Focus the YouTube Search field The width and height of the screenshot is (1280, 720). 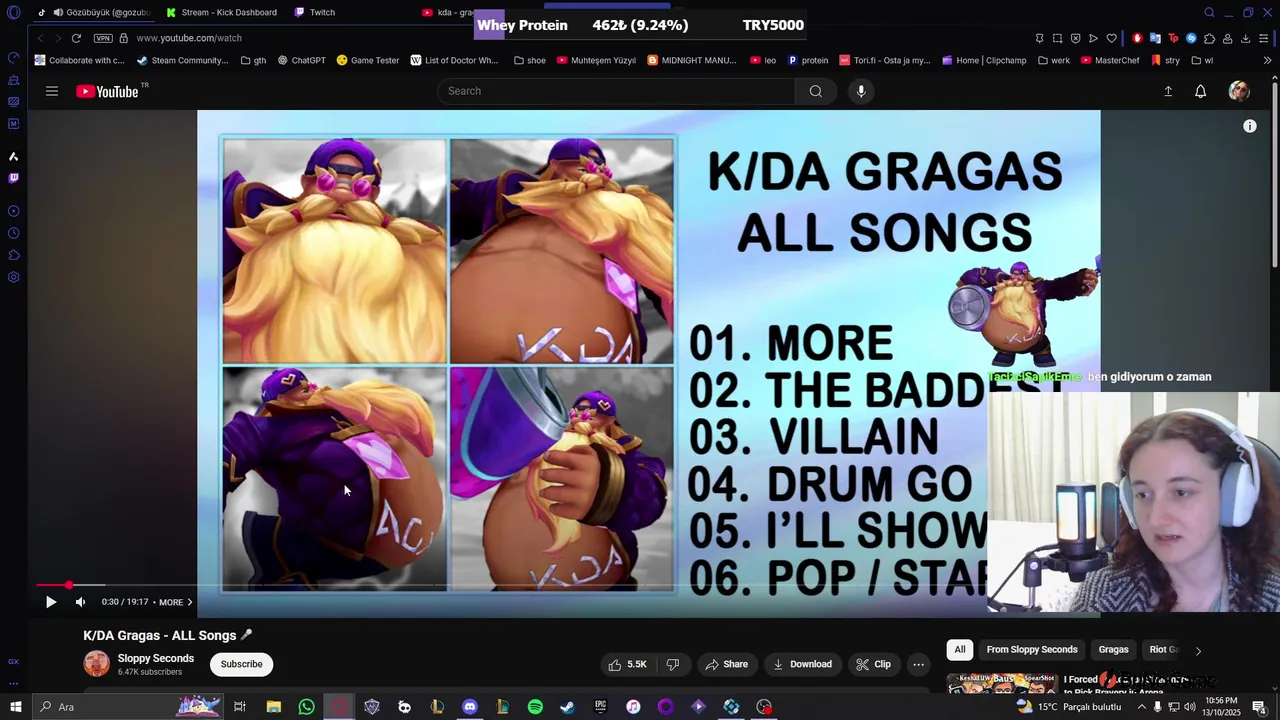(616, 91)
